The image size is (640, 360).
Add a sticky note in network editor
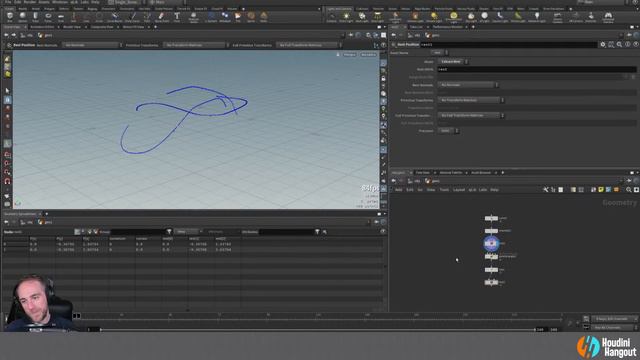click(x=601, y=190)
